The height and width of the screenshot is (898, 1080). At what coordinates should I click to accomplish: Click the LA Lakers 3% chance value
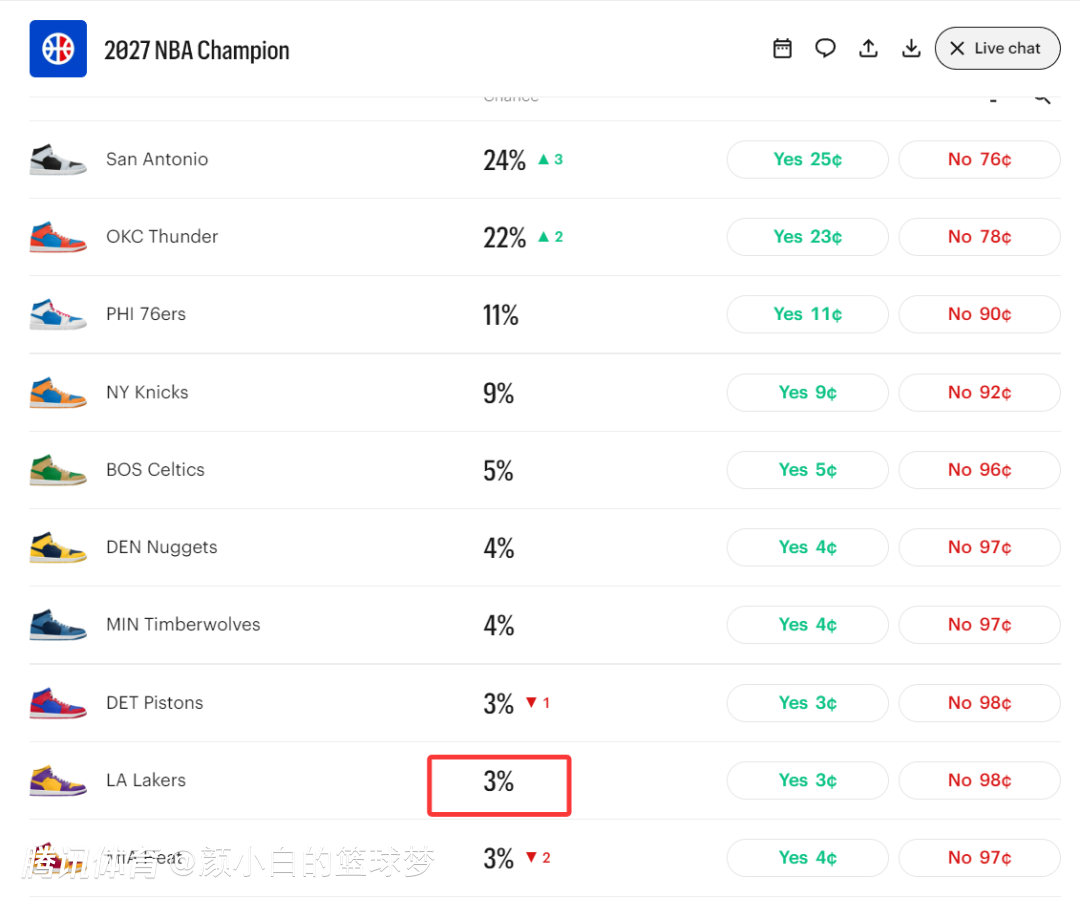coord(498,782)
